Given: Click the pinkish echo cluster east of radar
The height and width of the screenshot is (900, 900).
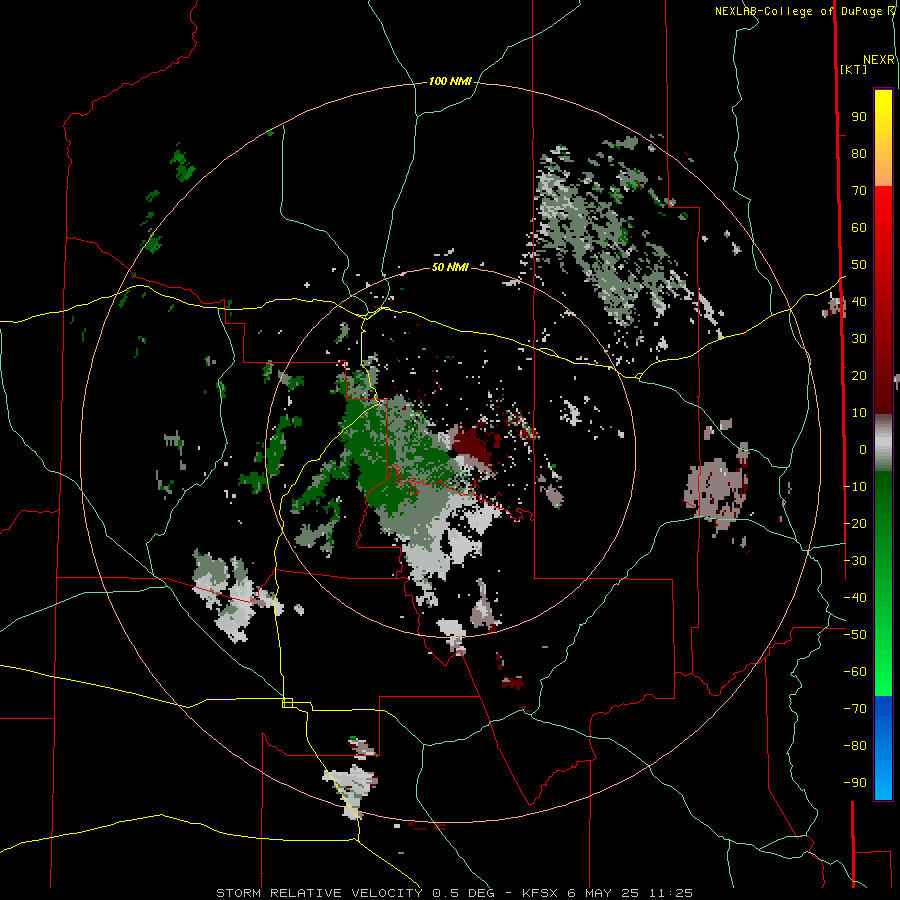Looking at the screenshot, I should pos(717,488).
